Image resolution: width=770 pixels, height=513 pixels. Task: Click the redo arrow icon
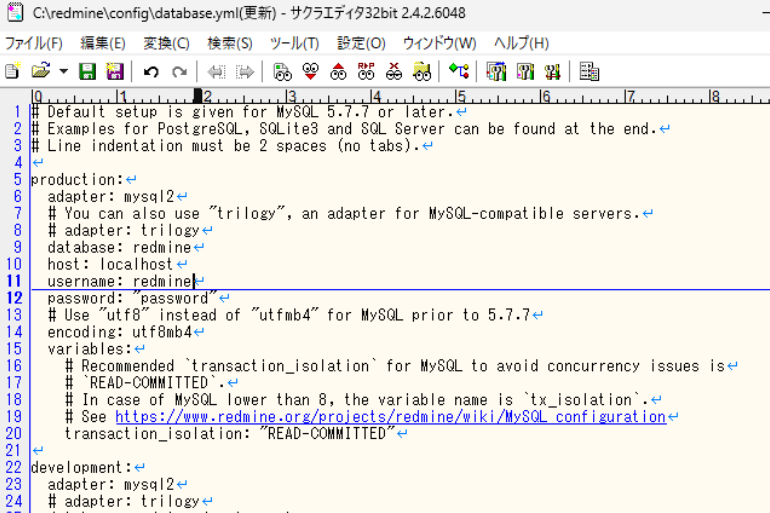click(179, 71)
